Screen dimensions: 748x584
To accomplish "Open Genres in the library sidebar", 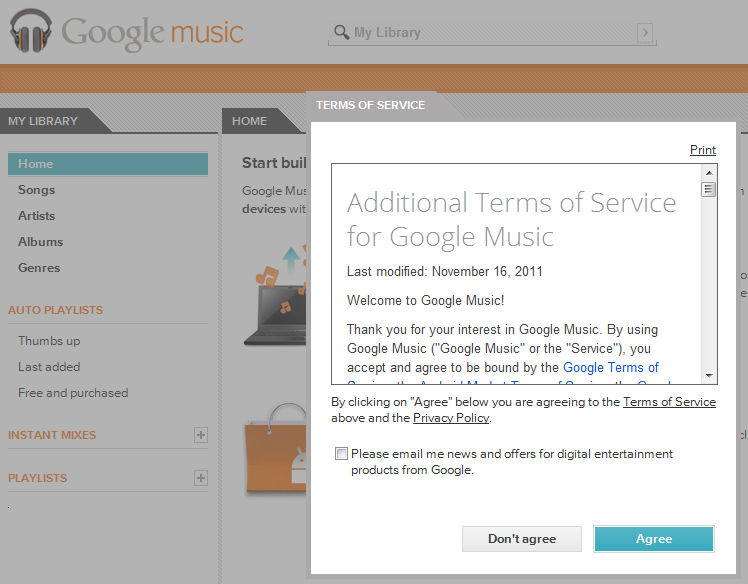I will [39, 268].
